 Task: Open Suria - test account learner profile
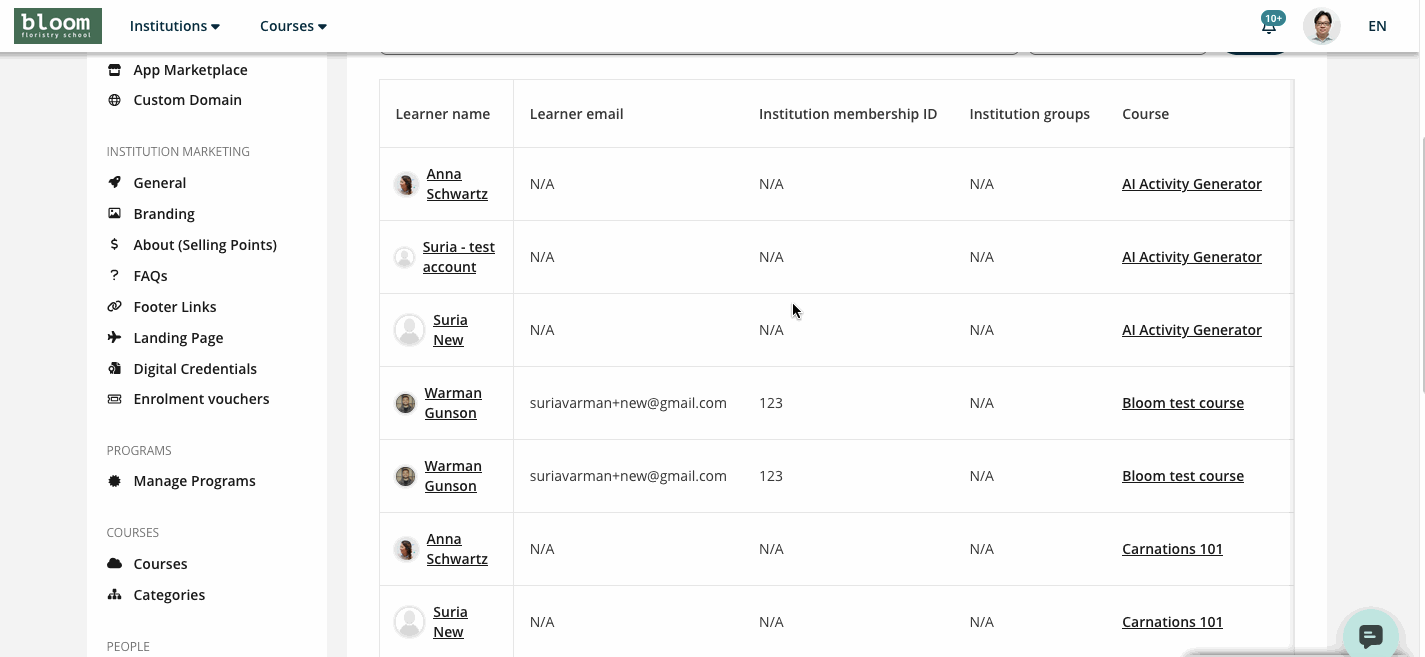click(x=458, y=257)
